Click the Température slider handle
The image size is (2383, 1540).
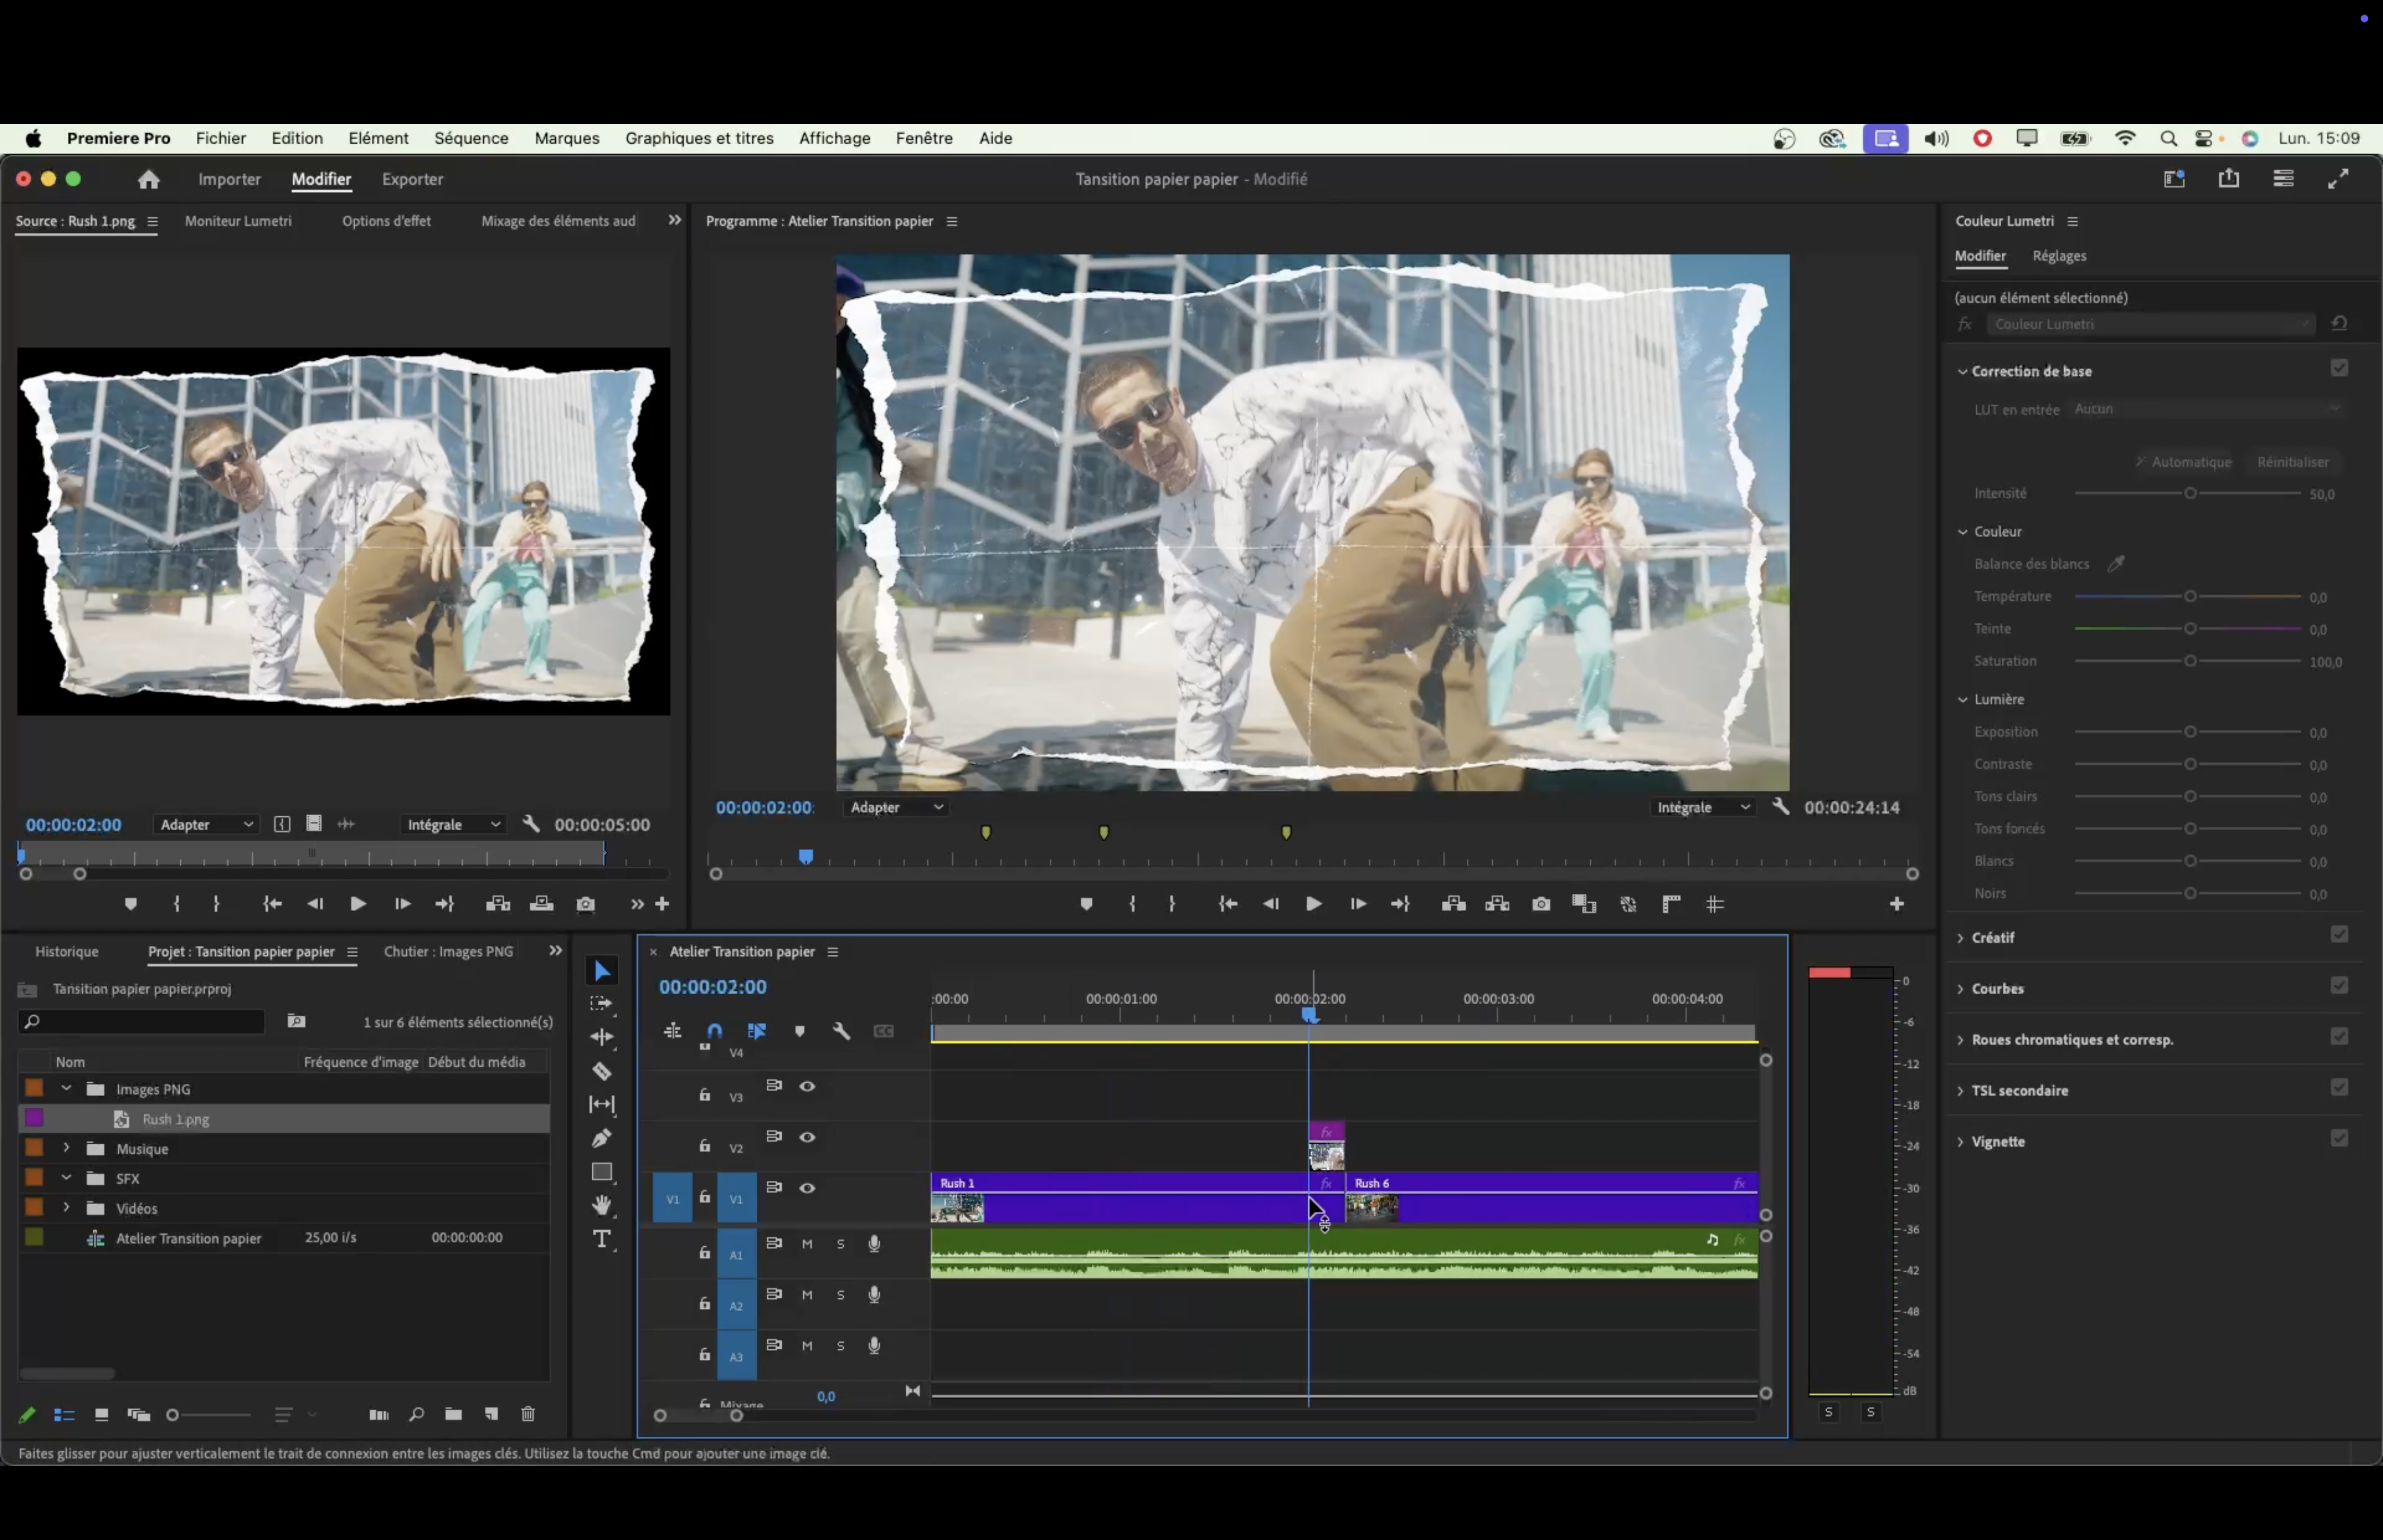[2189, 597]
